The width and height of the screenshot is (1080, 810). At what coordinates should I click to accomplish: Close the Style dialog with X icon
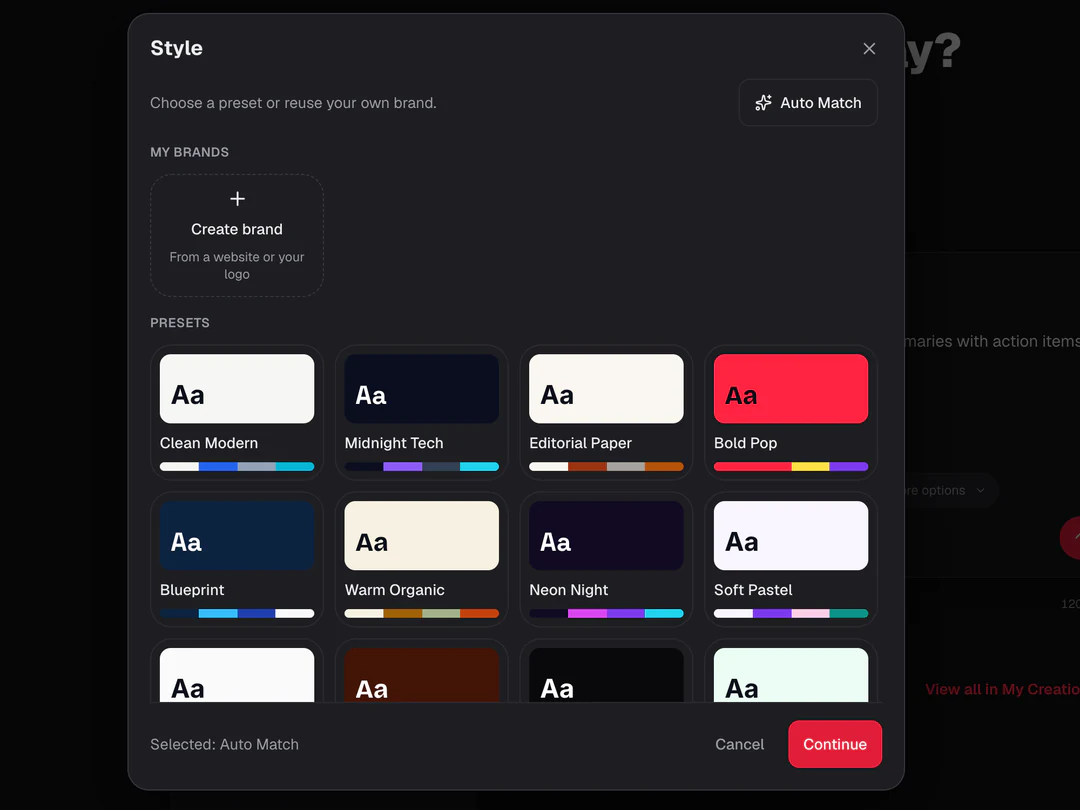(869, 48)
